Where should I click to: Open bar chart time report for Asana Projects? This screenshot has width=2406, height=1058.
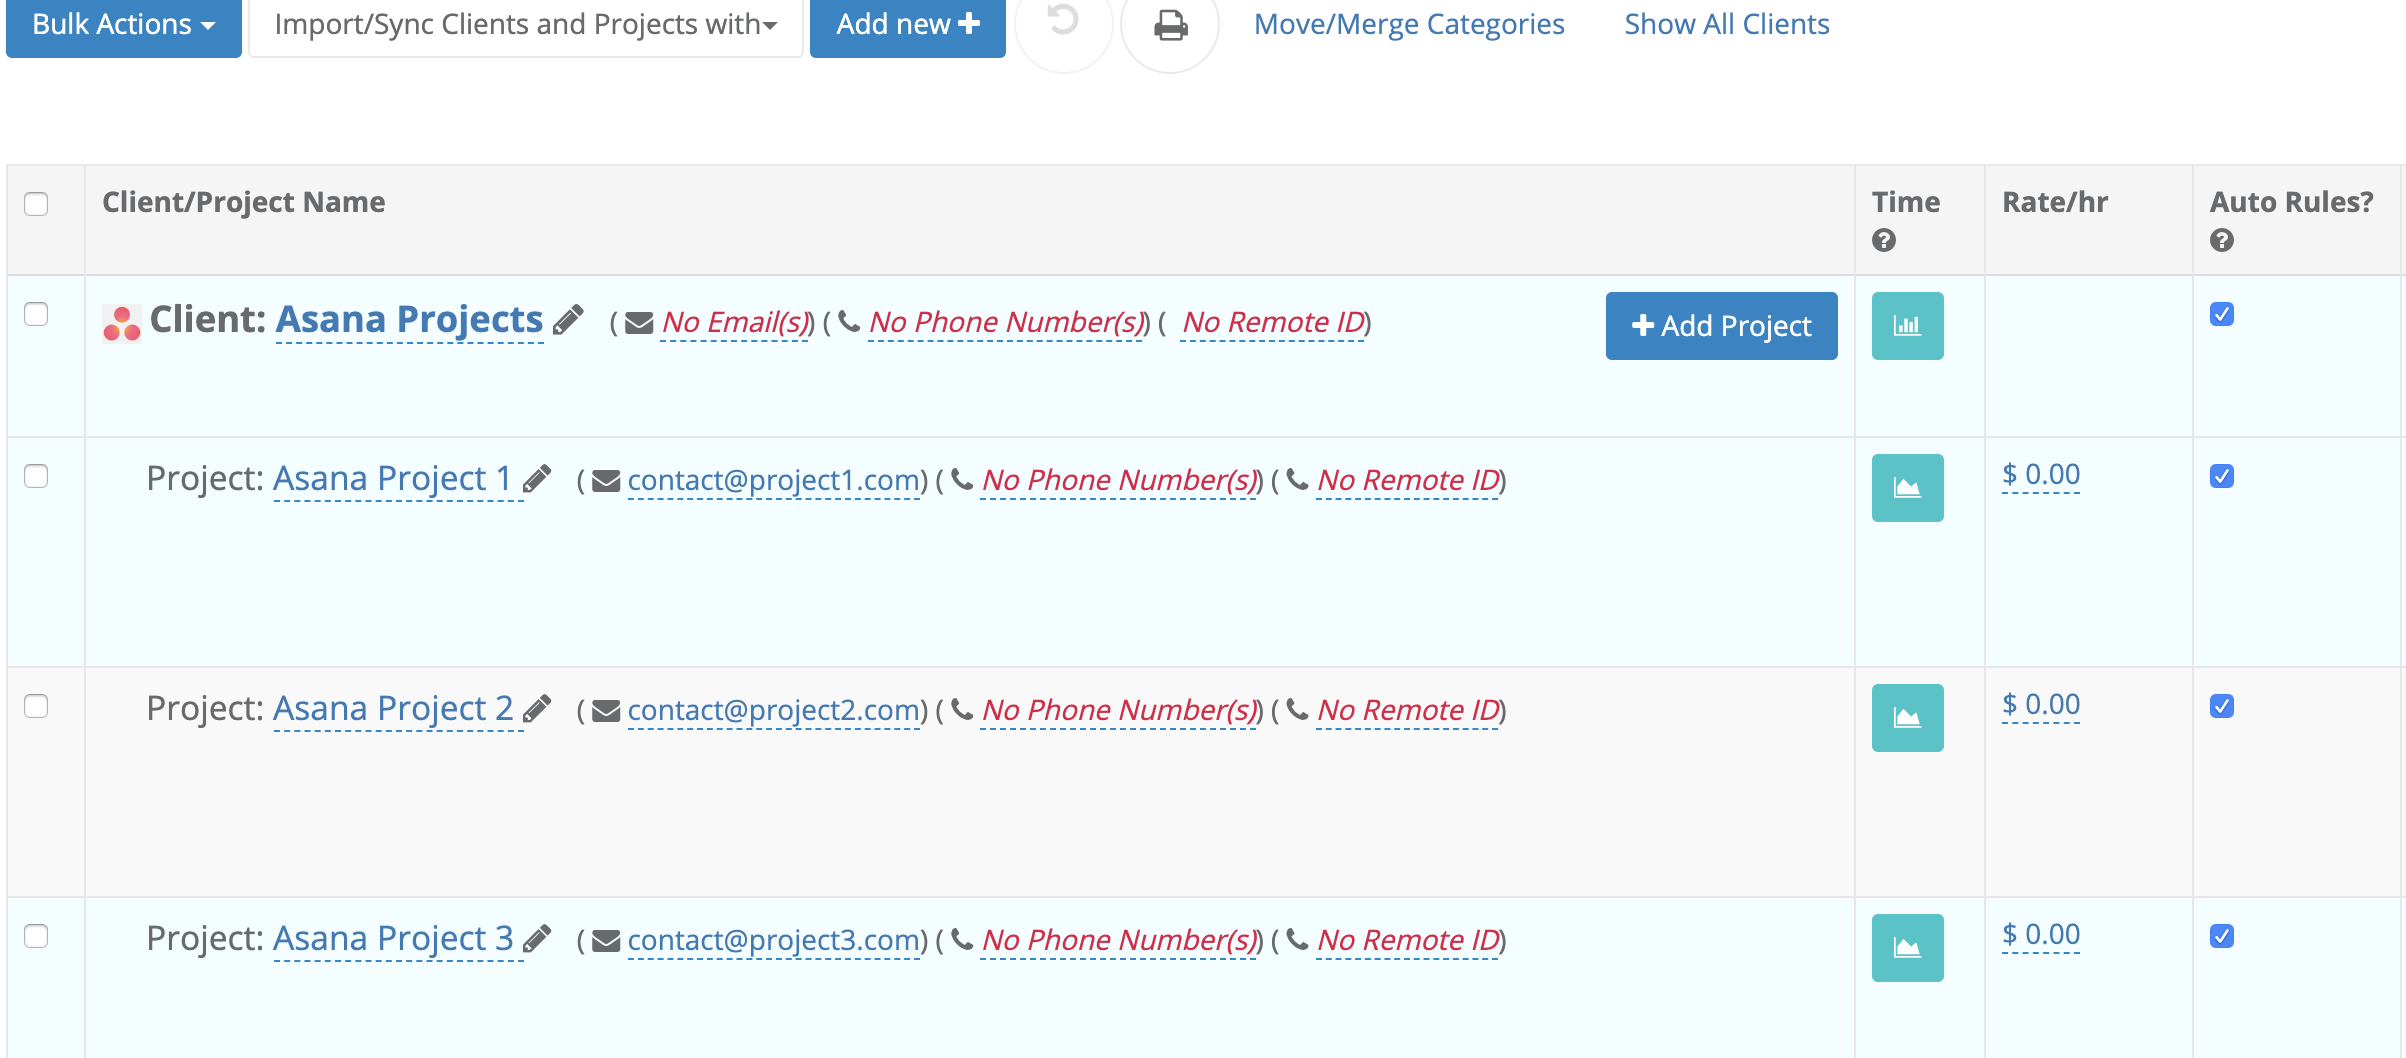tap(1908, 326)
